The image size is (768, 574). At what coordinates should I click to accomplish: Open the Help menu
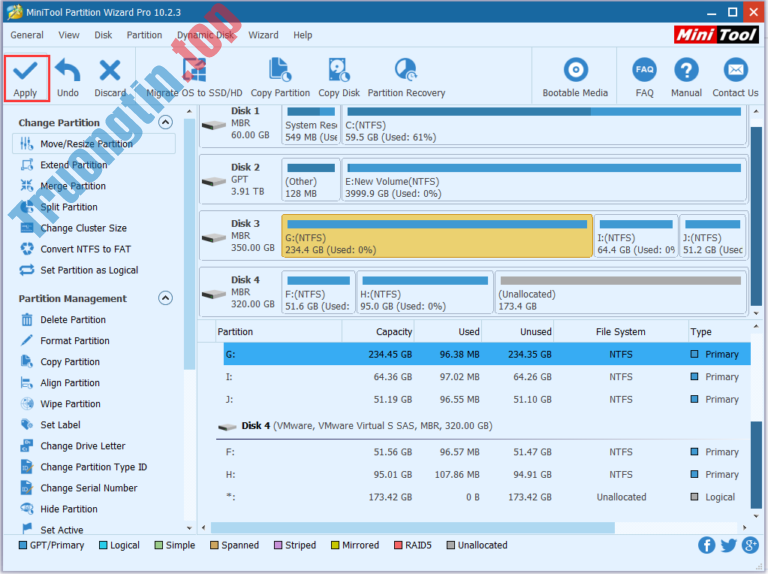click(x=303, y=35)
